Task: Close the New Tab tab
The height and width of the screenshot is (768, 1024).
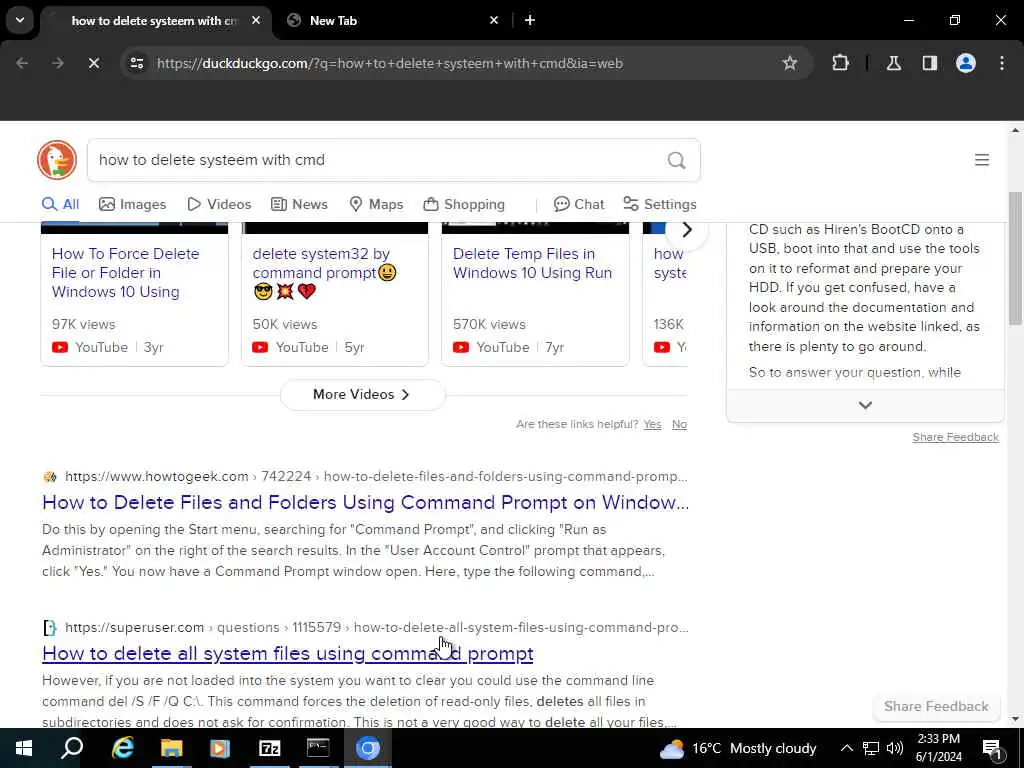Action: [494, 20]
